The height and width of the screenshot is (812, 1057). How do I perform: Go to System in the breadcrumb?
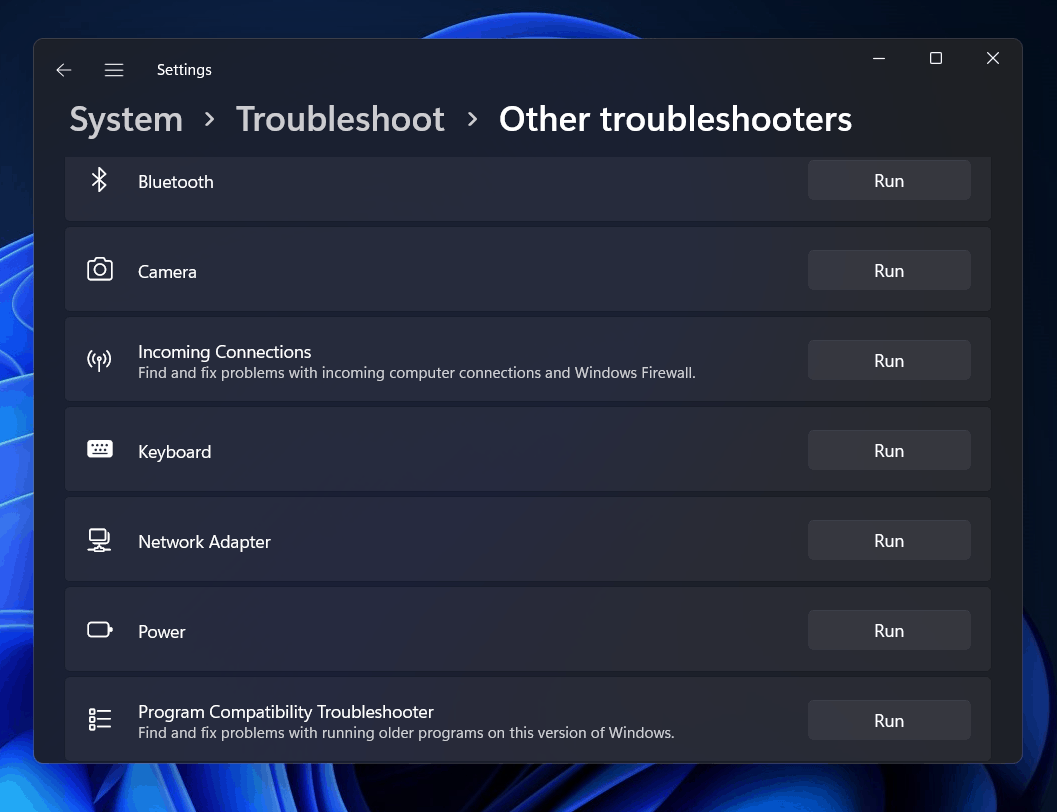pyautogui.click(x=126, y=119)
